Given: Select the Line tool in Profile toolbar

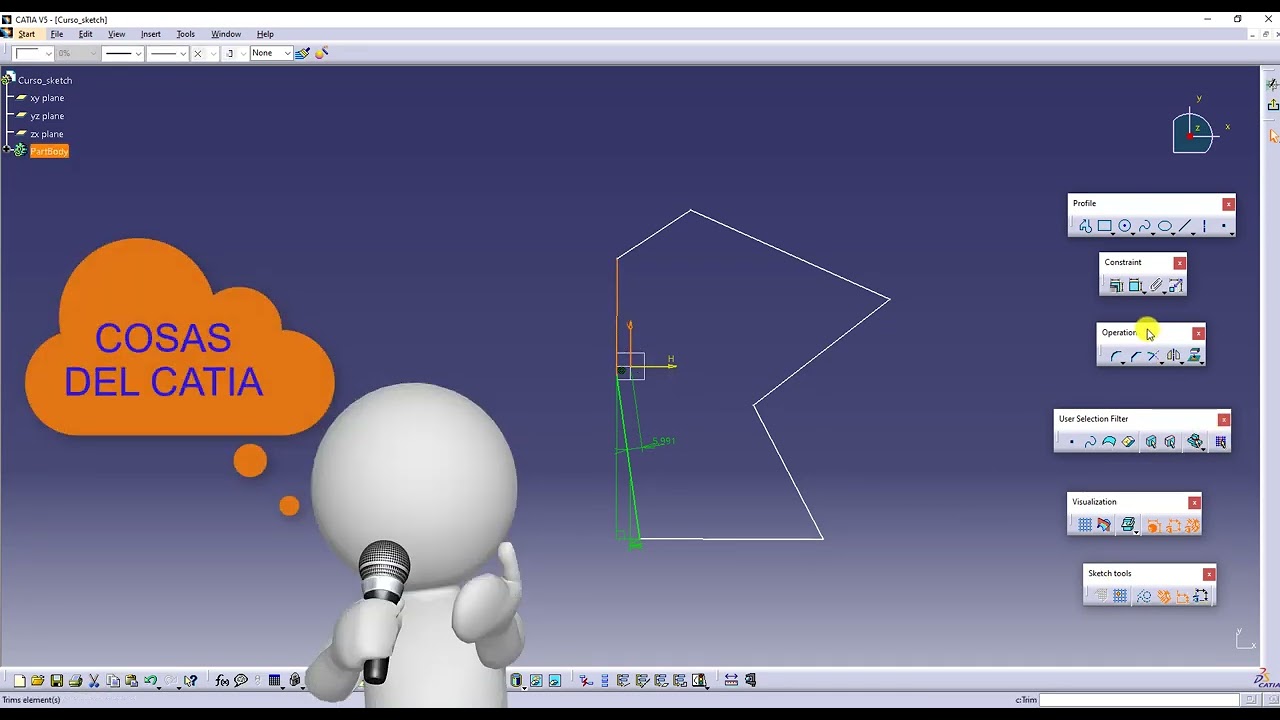Looking at the screenshot, I should click(1185, 227).
